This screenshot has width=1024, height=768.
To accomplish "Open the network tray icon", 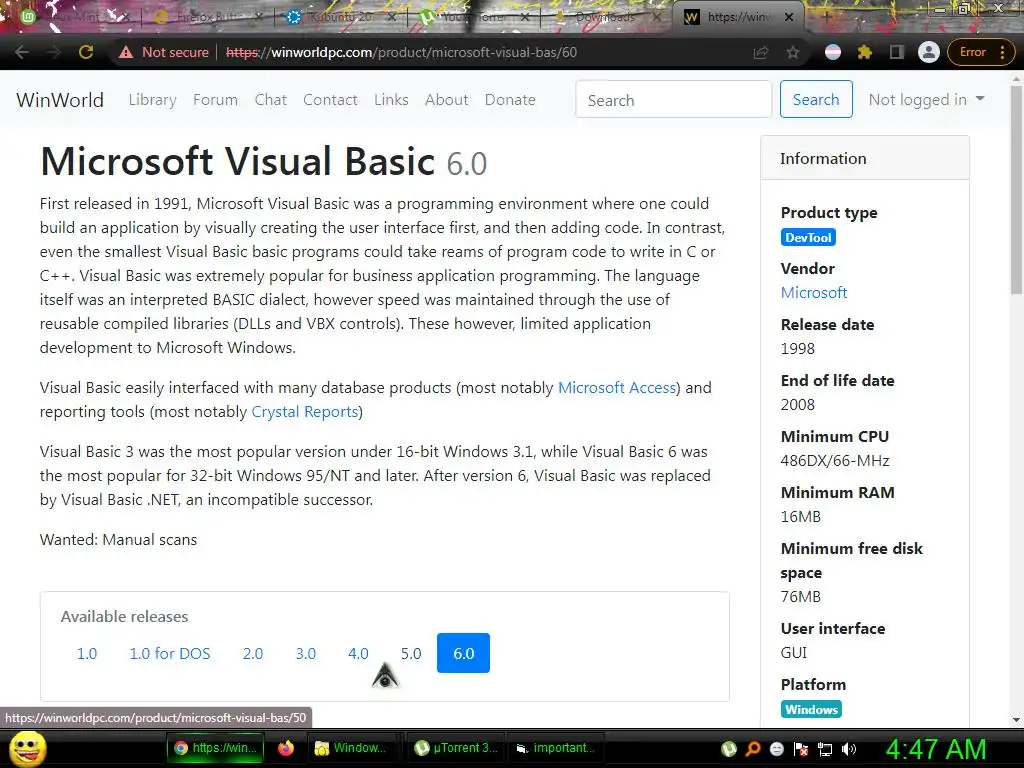I will [x=825, y=749].
